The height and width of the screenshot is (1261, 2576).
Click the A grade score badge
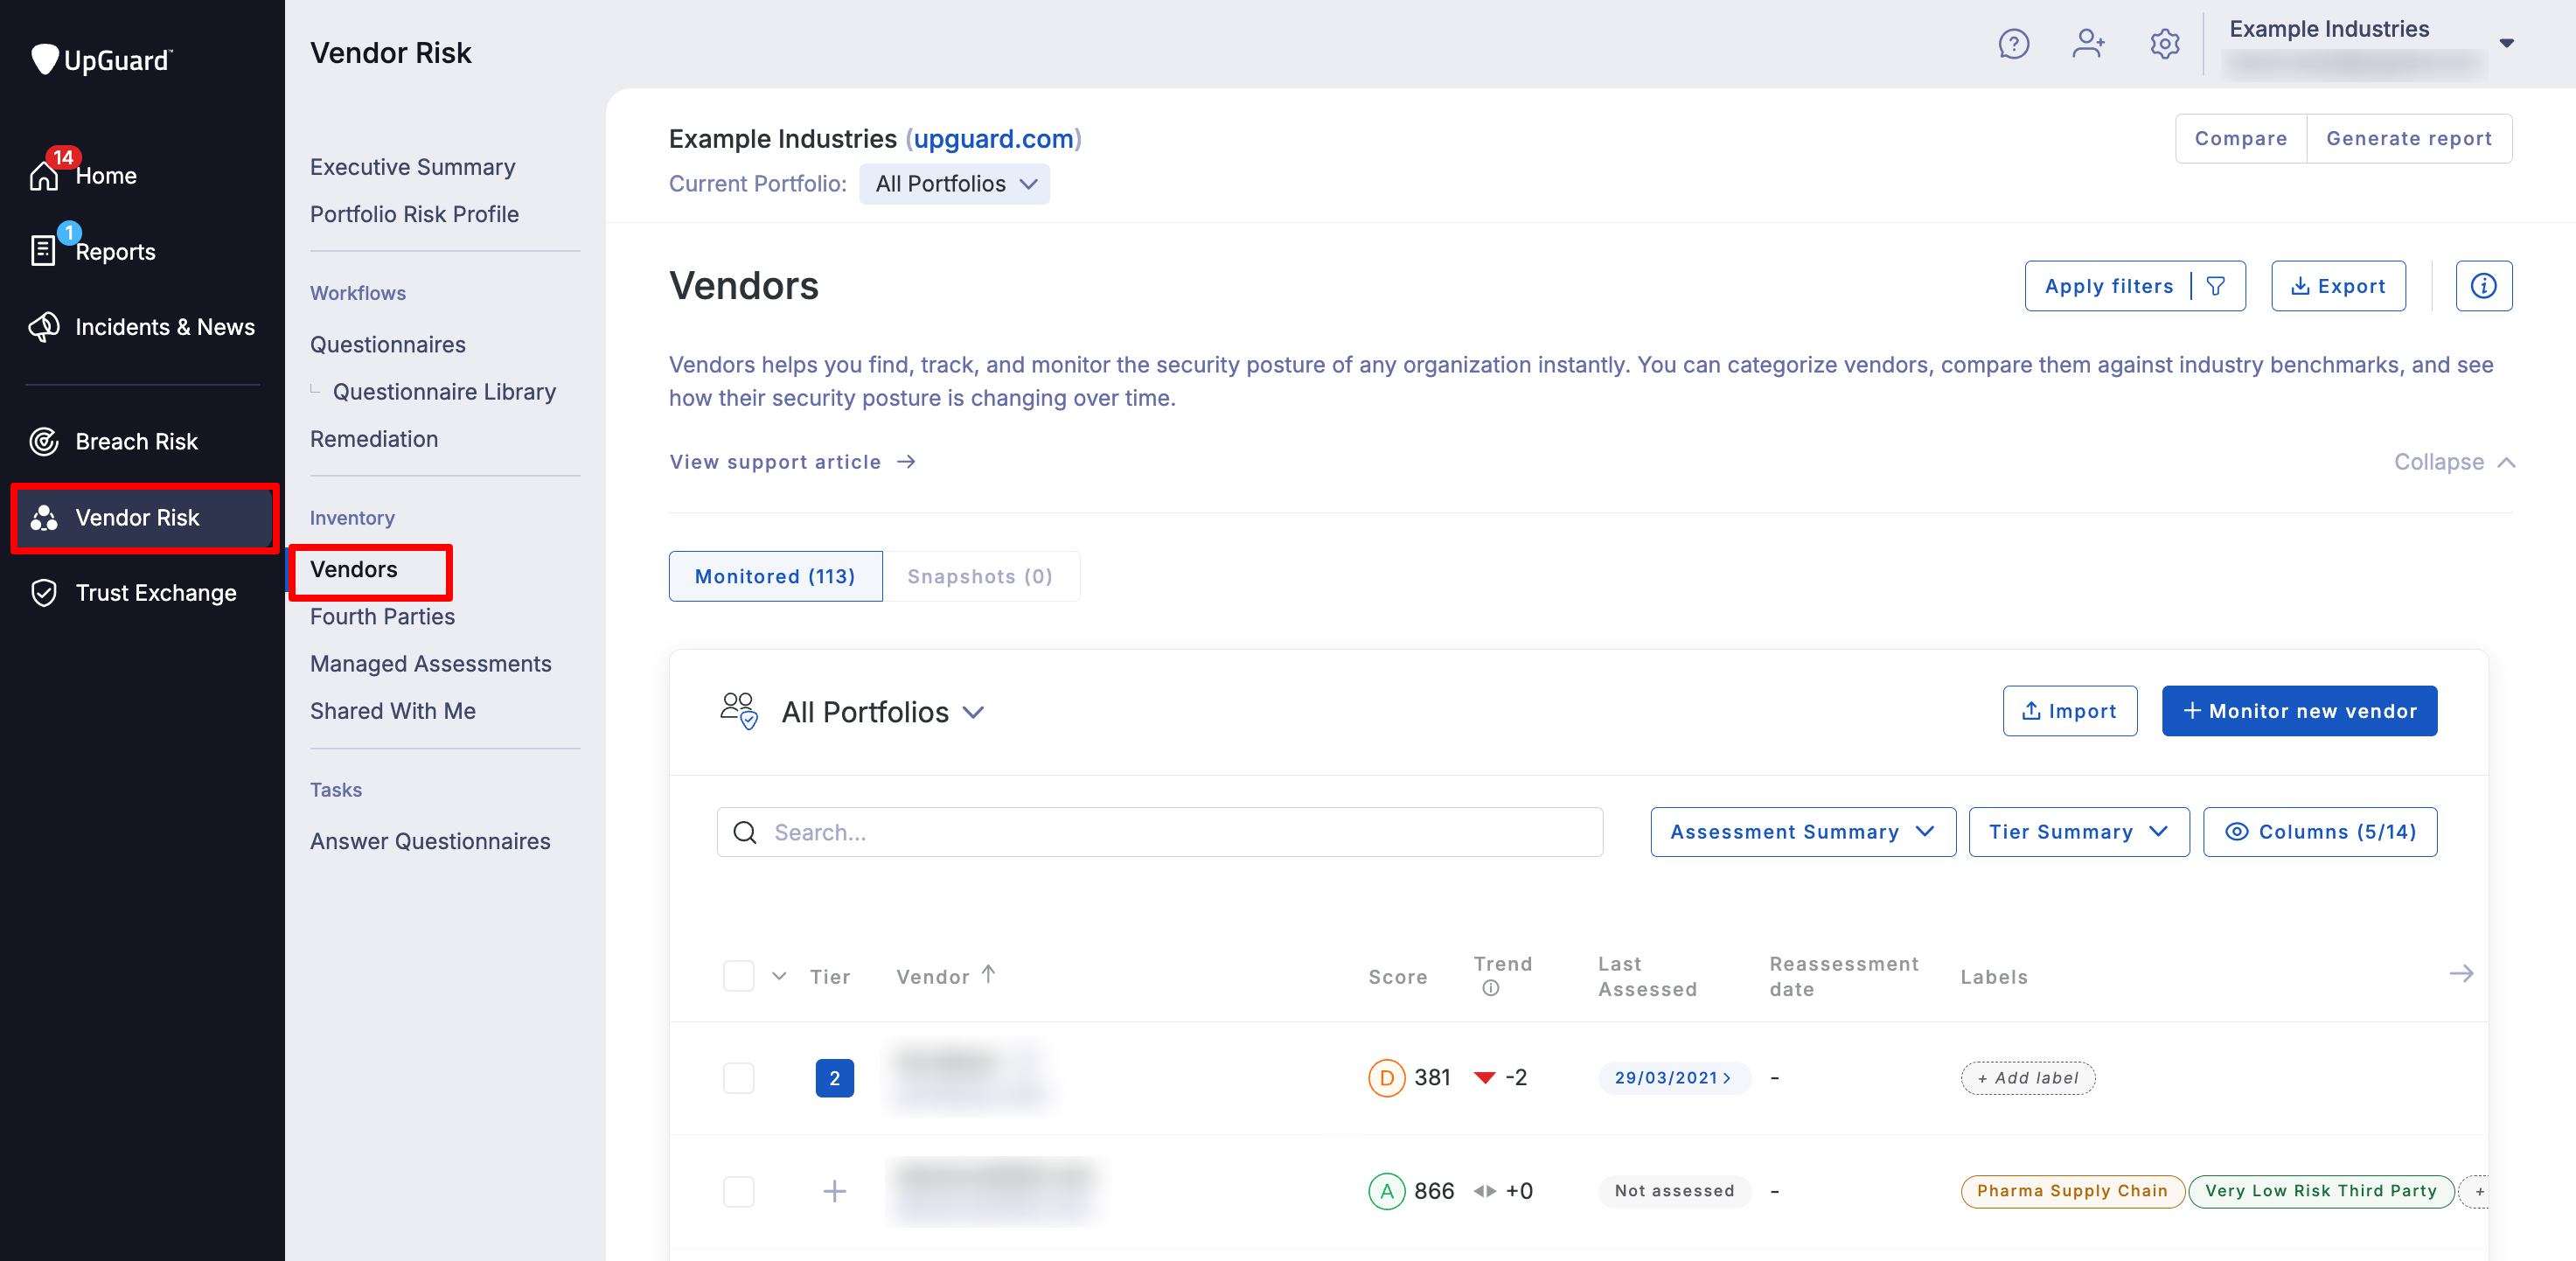(1386, 1191)
